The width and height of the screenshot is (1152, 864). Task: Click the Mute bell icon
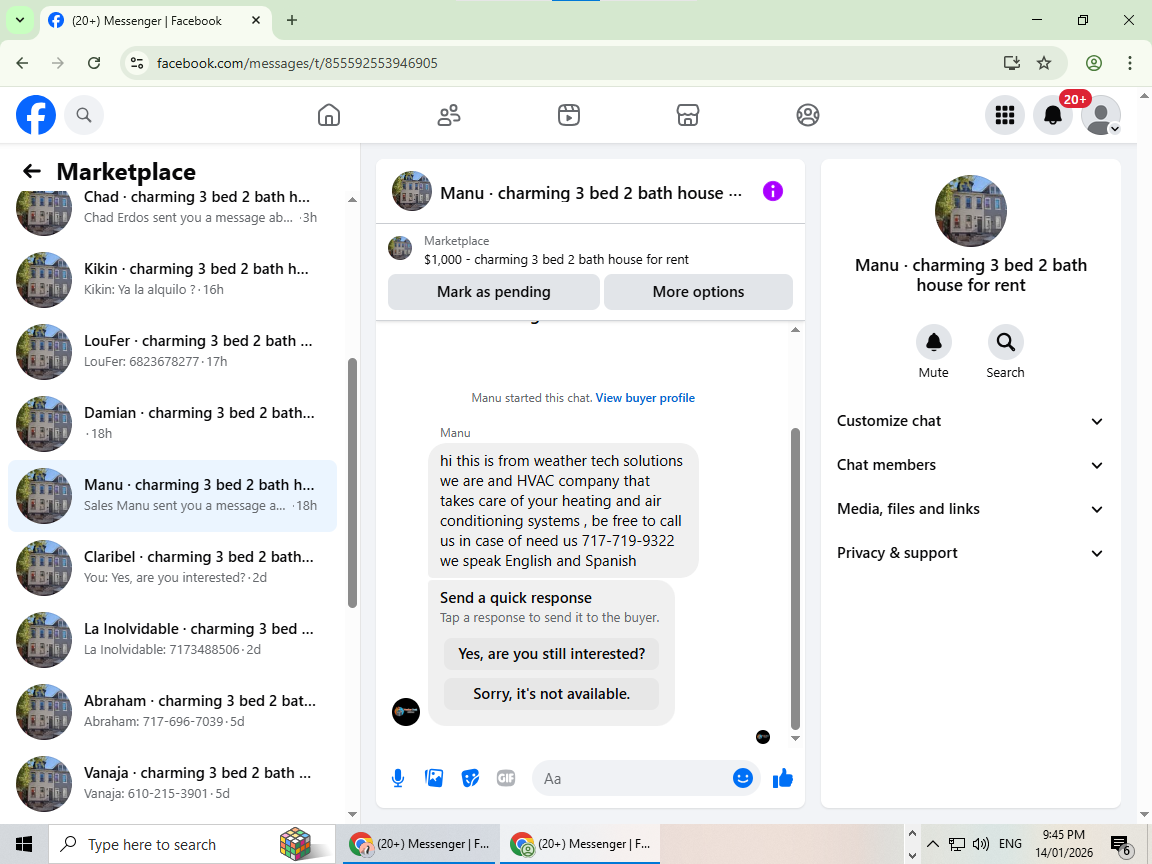(934, 342)
